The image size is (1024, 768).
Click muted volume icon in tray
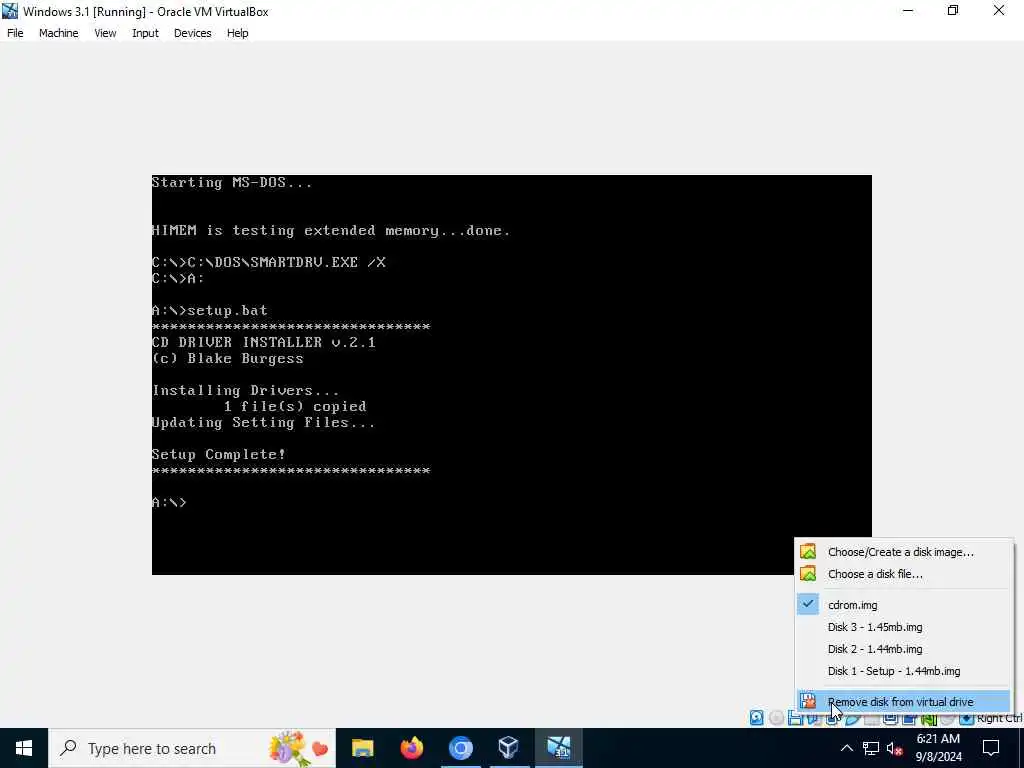tap(895, 748)
